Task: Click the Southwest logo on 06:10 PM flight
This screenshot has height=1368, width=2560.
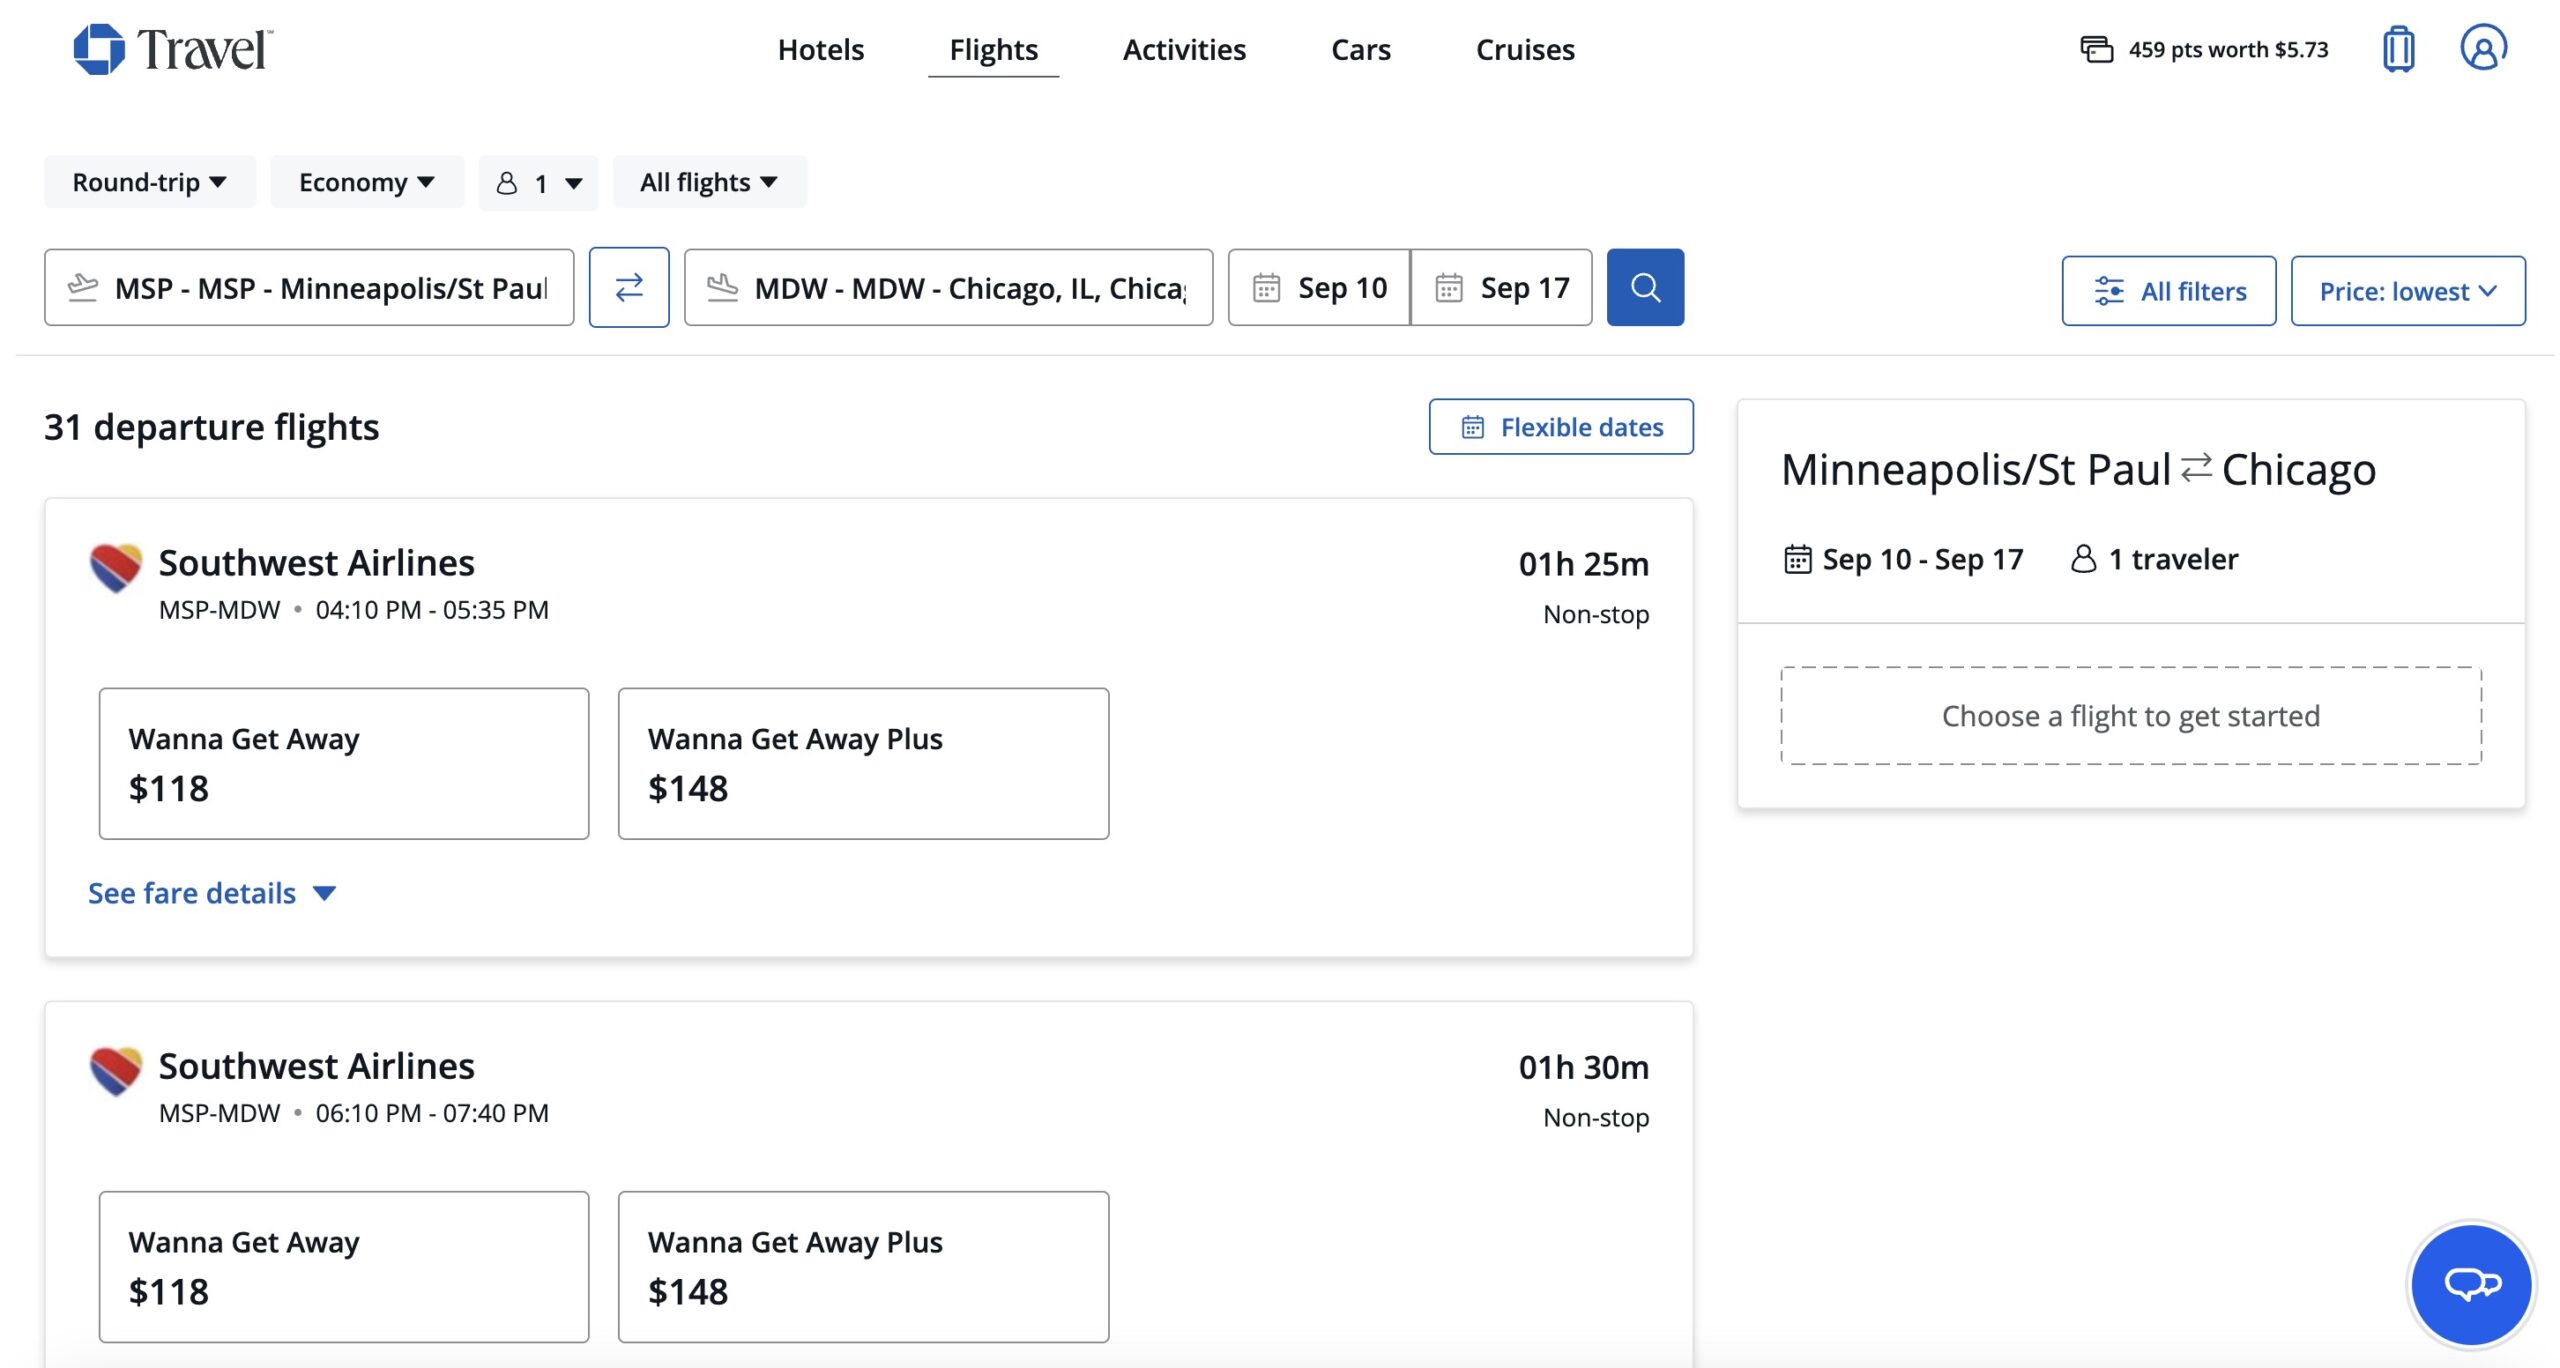Action: [x=116, y=1071]
